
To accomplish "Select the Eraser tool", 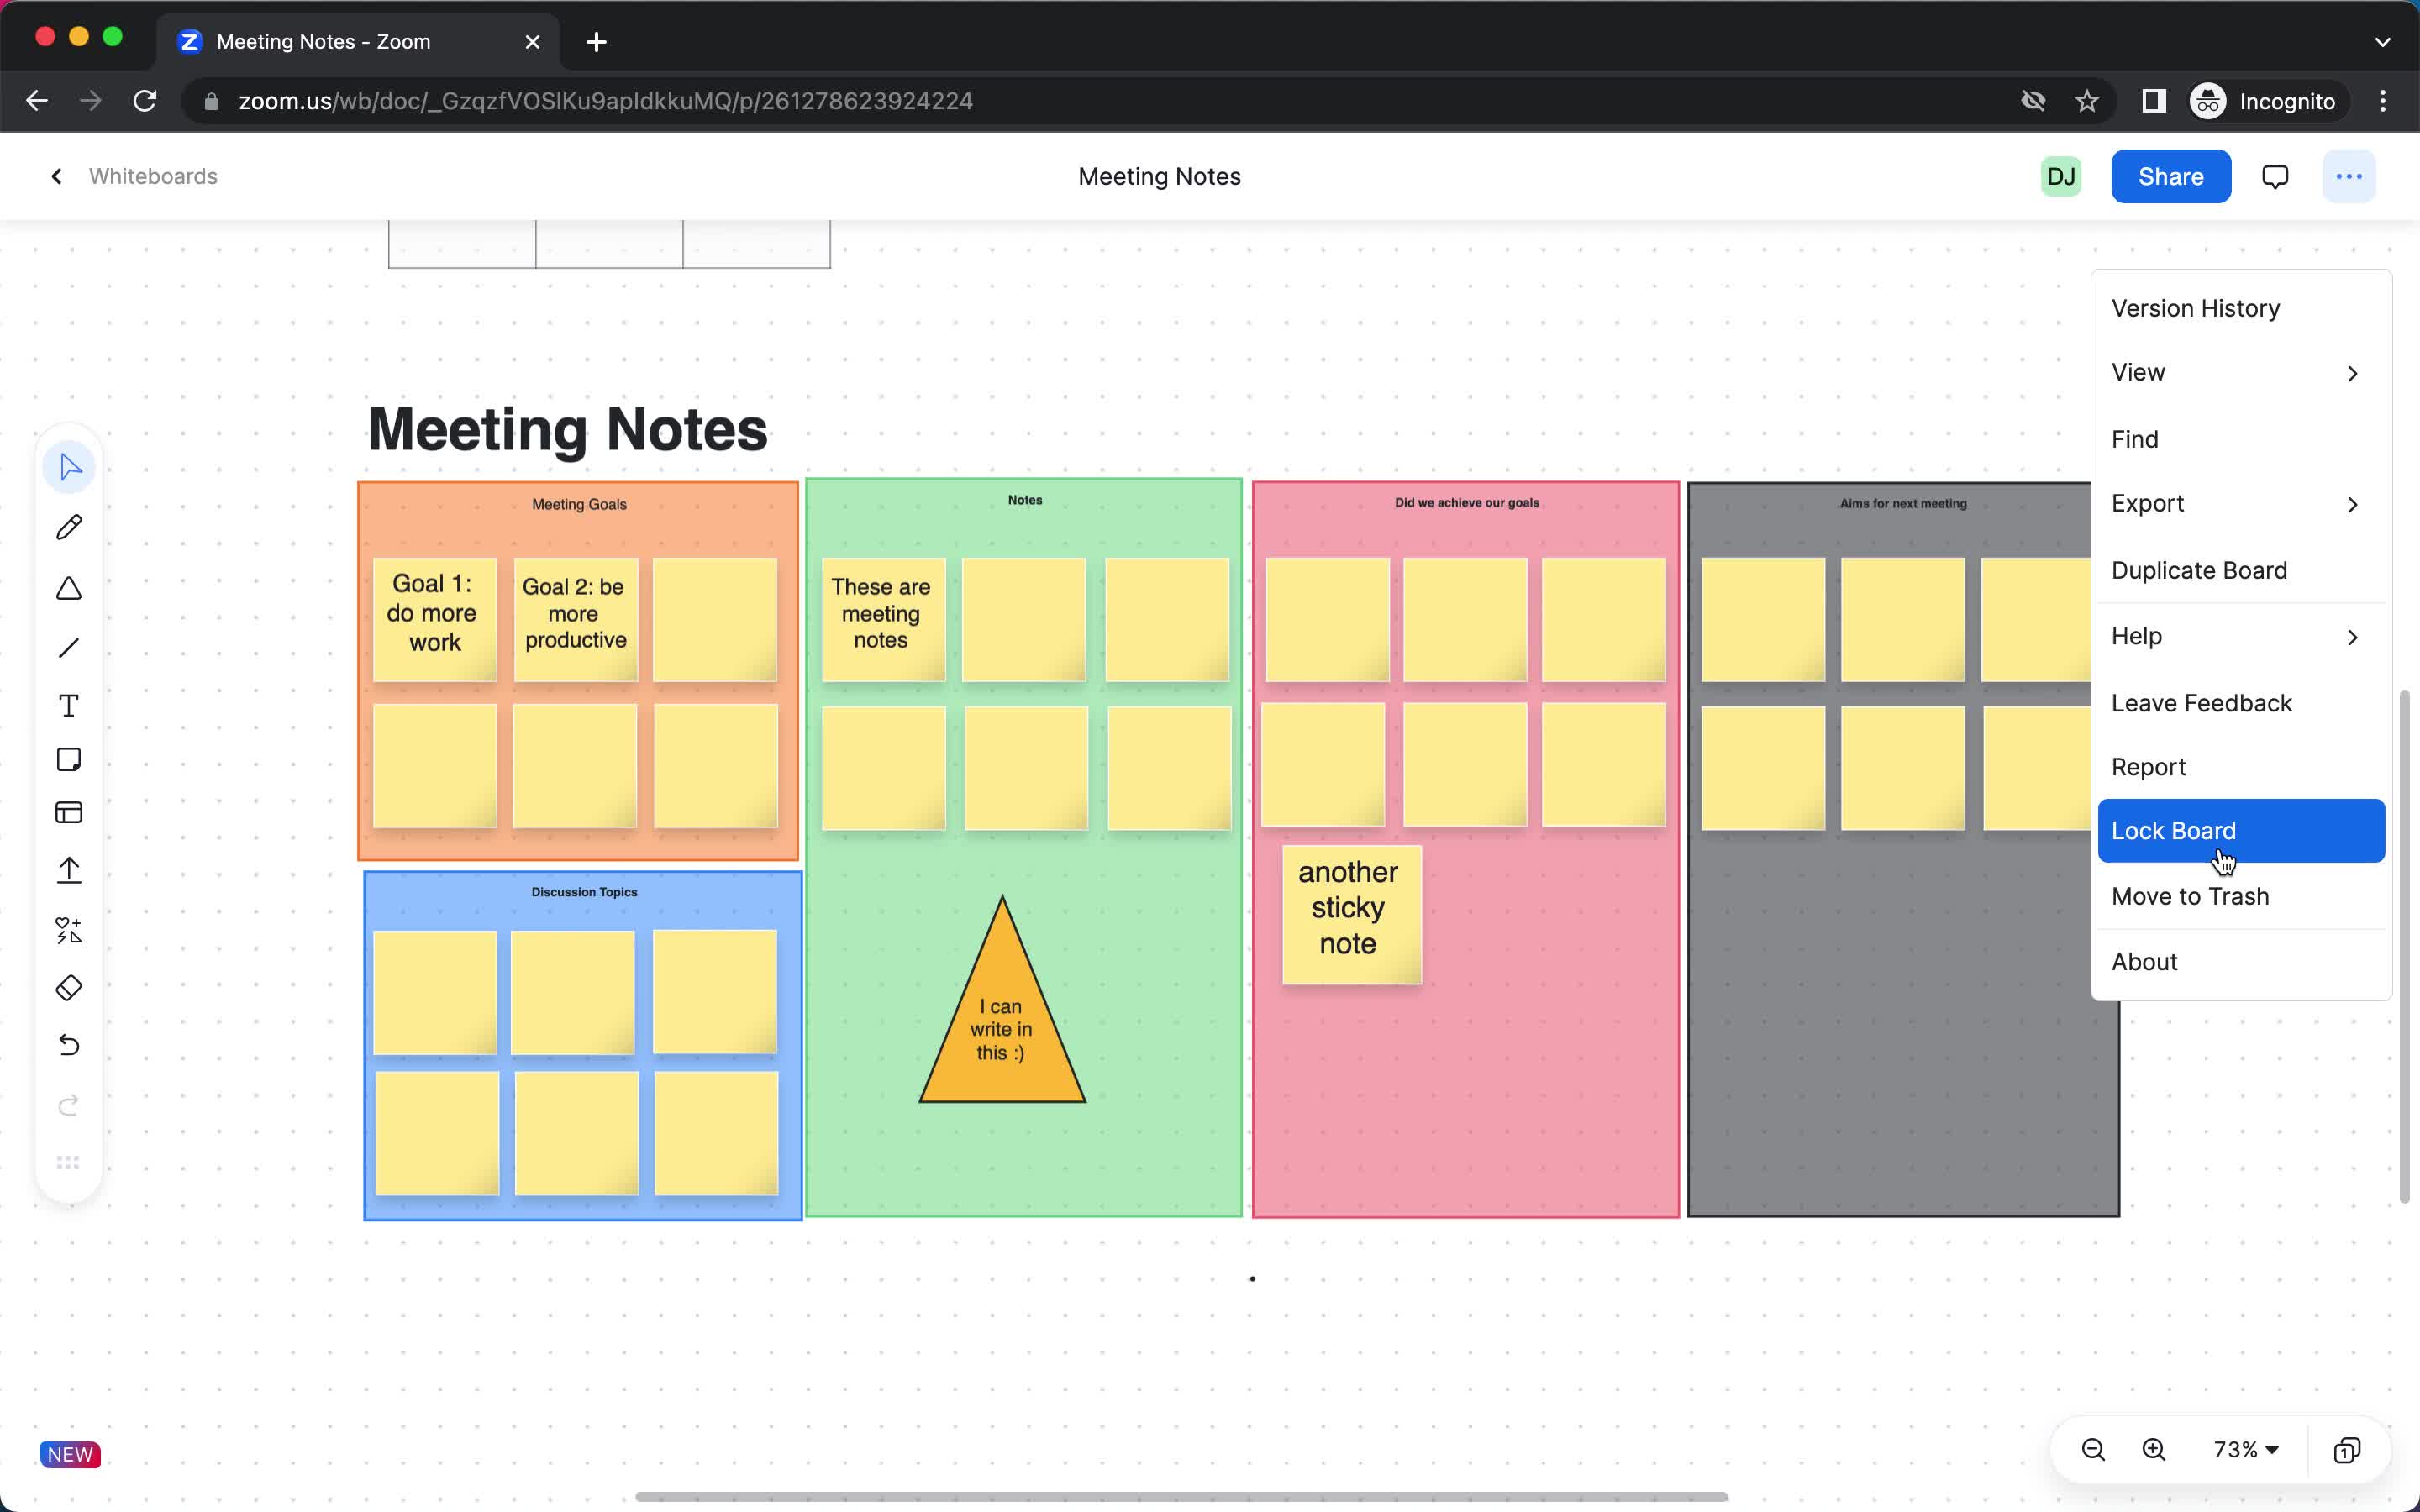I will [68, 988].
